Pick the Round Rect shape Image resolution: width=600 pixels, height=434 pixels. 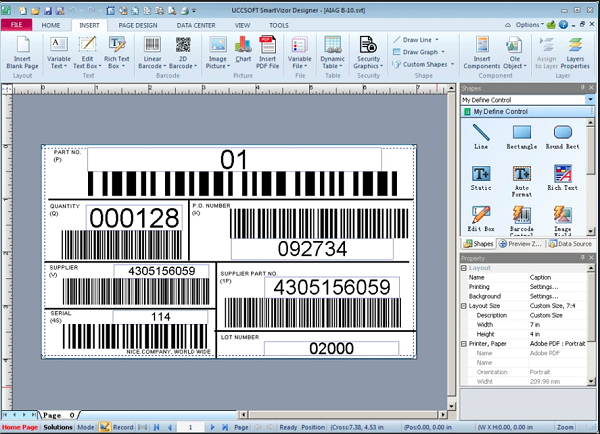click(x=562, y=136)
